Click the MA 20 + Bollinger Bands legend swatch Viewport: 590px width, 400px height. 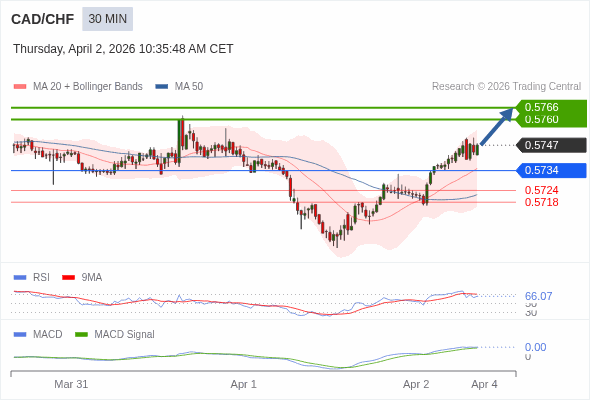[20, 87]
